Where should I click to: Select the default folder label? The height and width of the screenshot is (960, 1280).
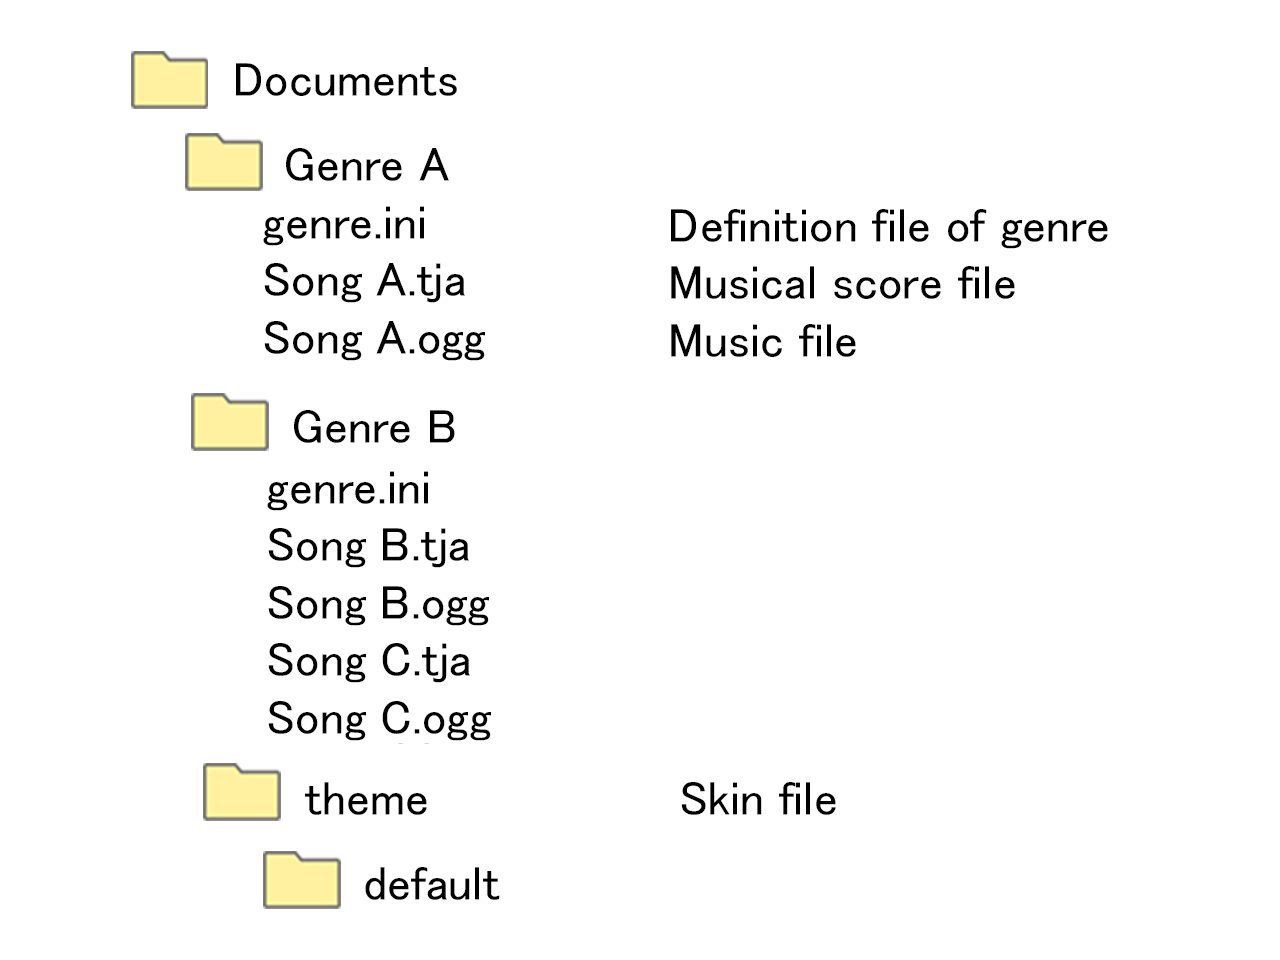[x=431, y=885]
